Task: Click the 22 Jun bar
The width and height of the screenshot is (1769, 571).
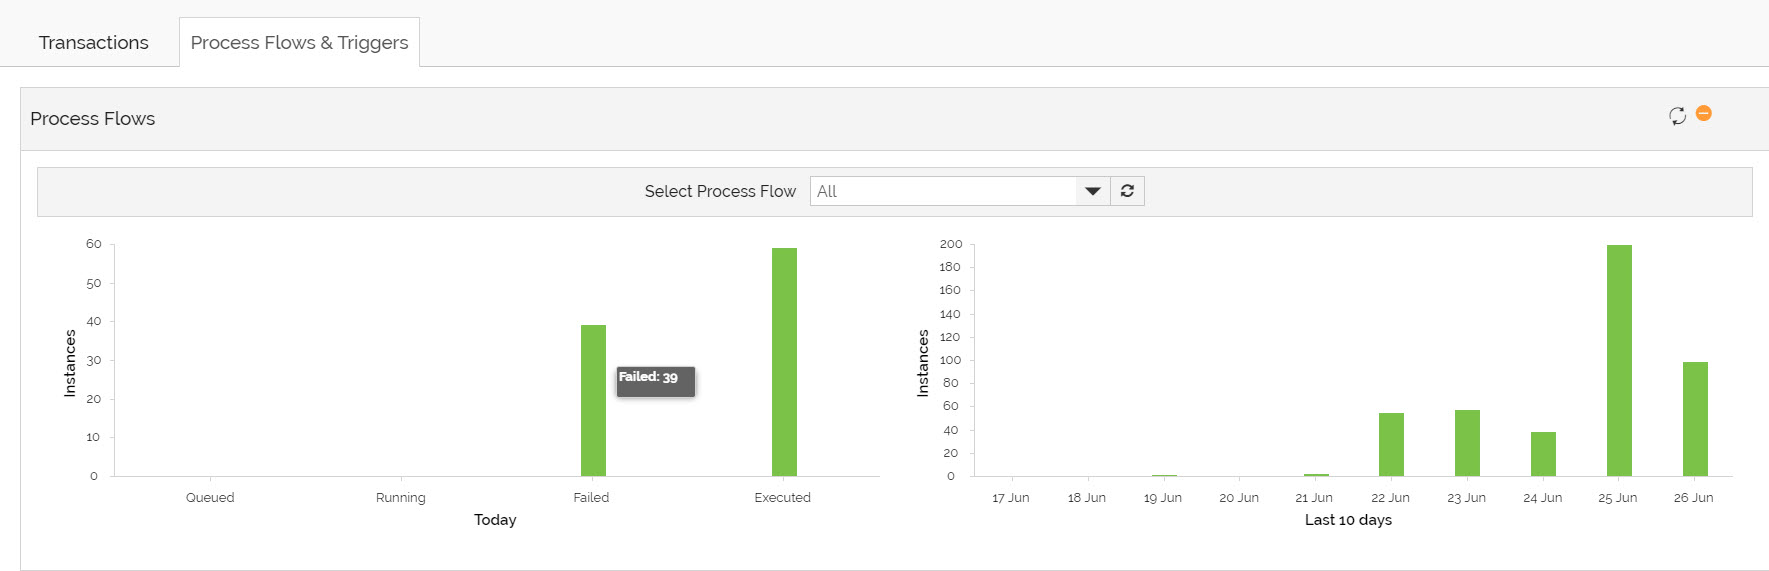Action: click(1391, 444)
